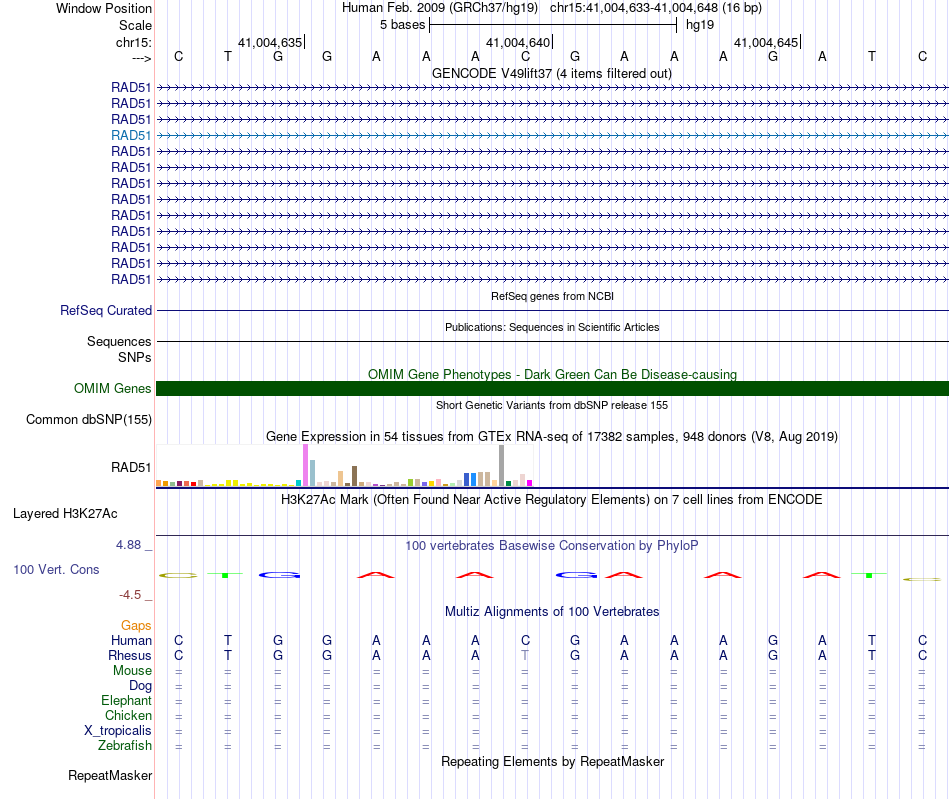Click the Layered H3K27Ac track label
The image size is (950, 799).
[x=65, y=514]
